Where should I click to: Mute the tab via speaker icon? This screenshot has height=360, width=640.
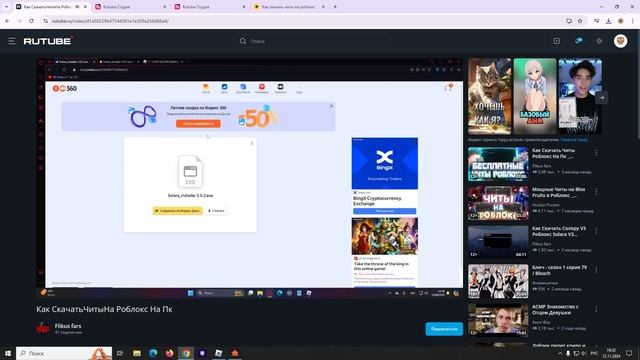pos(78,7)
